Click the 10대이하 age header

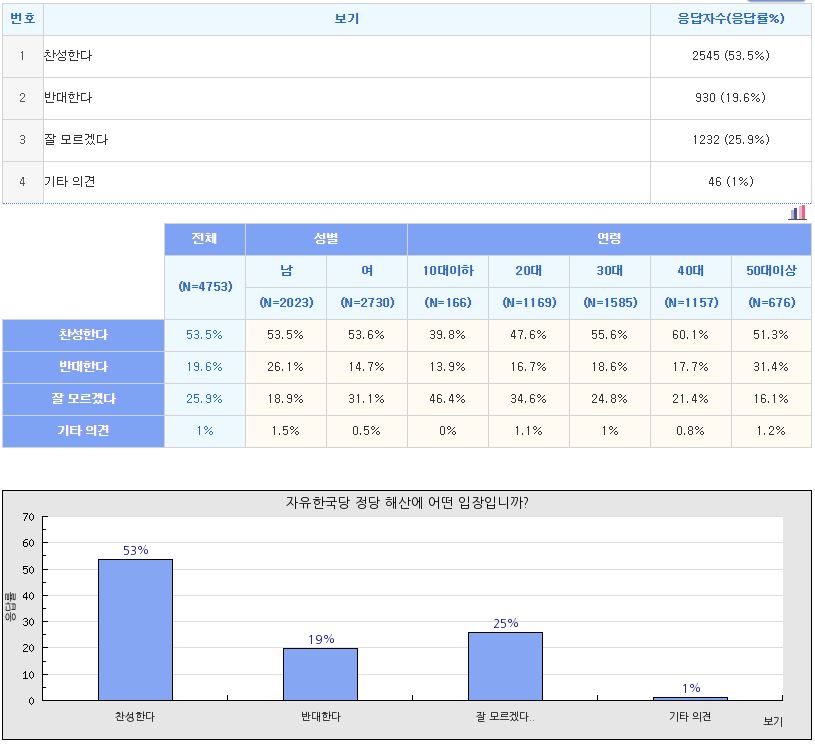click(x=448, y=271)
